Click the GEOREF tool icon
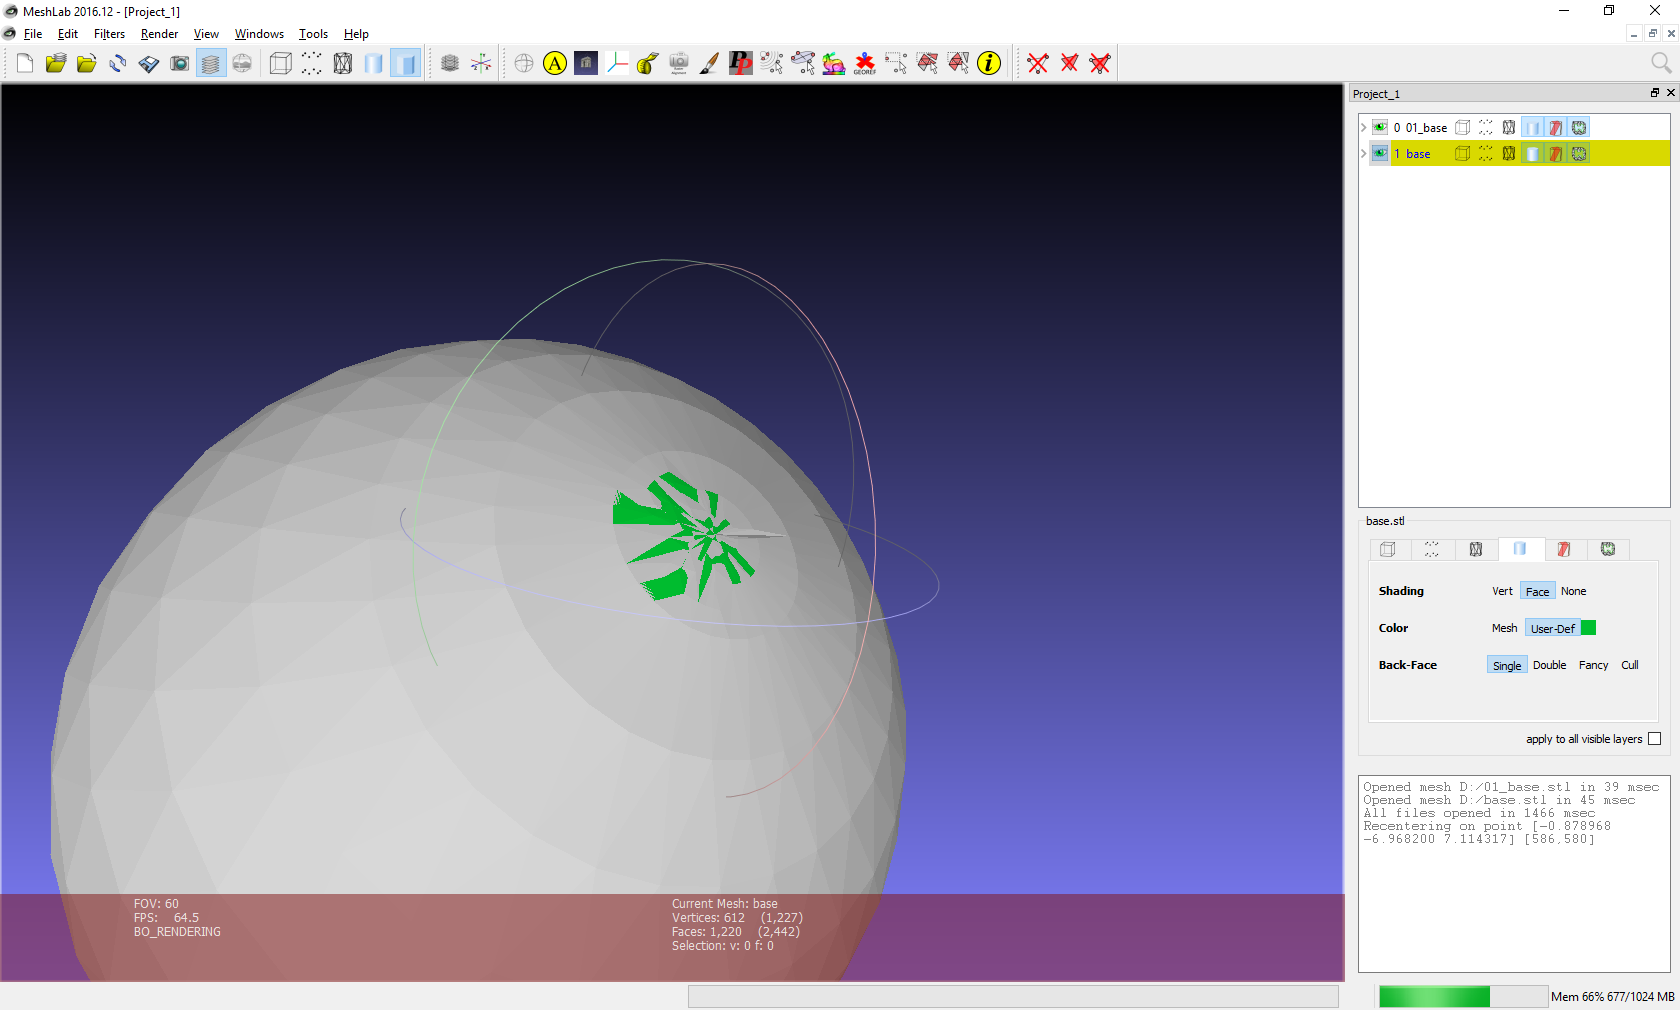The width and height of the screenshot is (1680, 1010). (x=865, y=64)
